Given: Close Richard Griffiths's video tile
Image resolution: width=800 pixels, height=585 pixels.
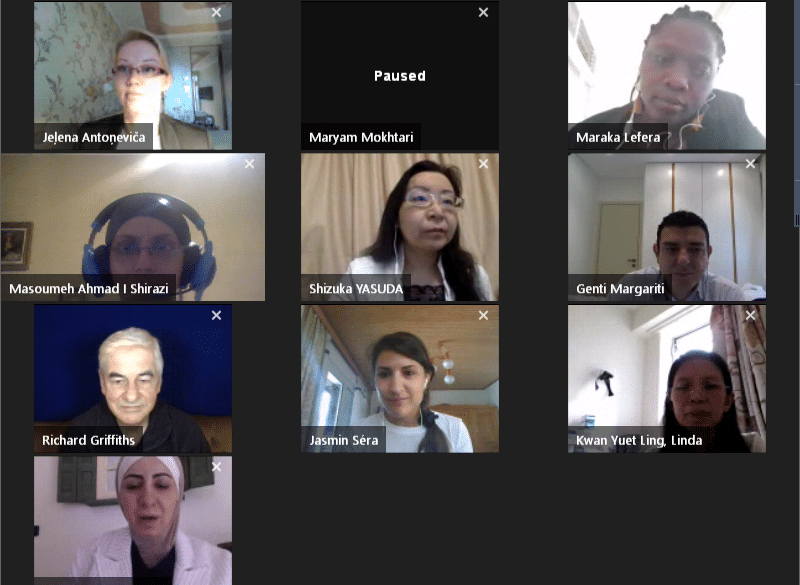Looking at the screenshot, I should [x=216, y=316].
